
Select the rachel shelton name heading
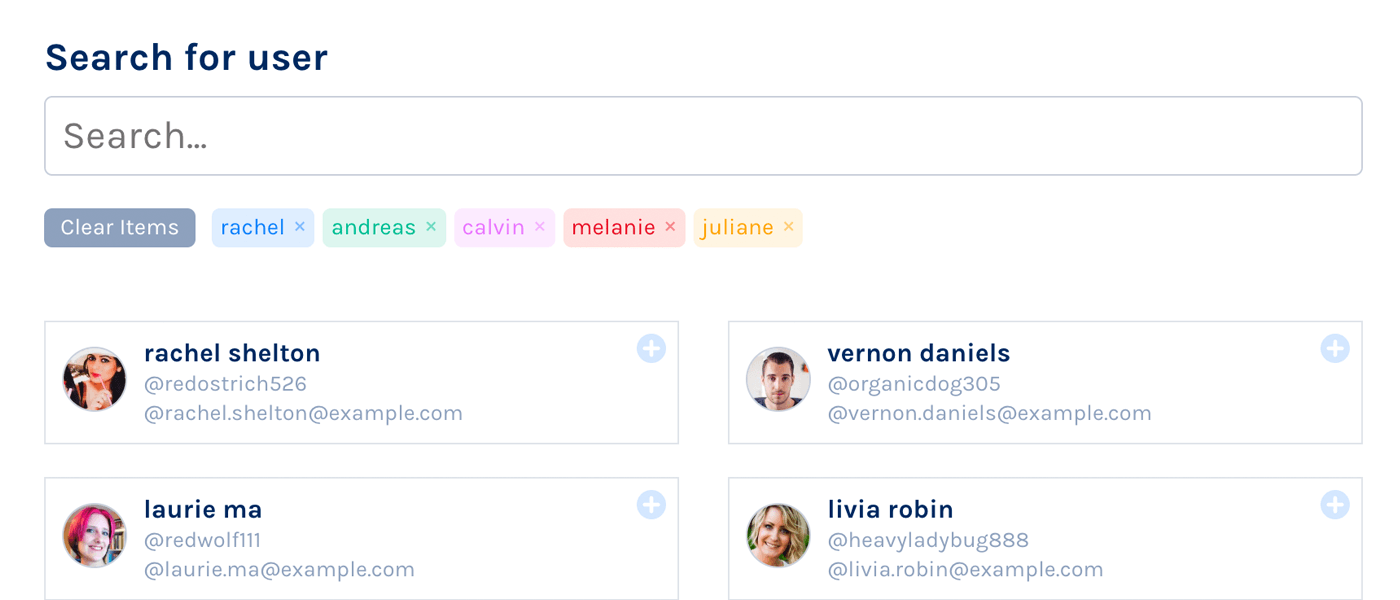pyautogui.click(x=232, y=353)
